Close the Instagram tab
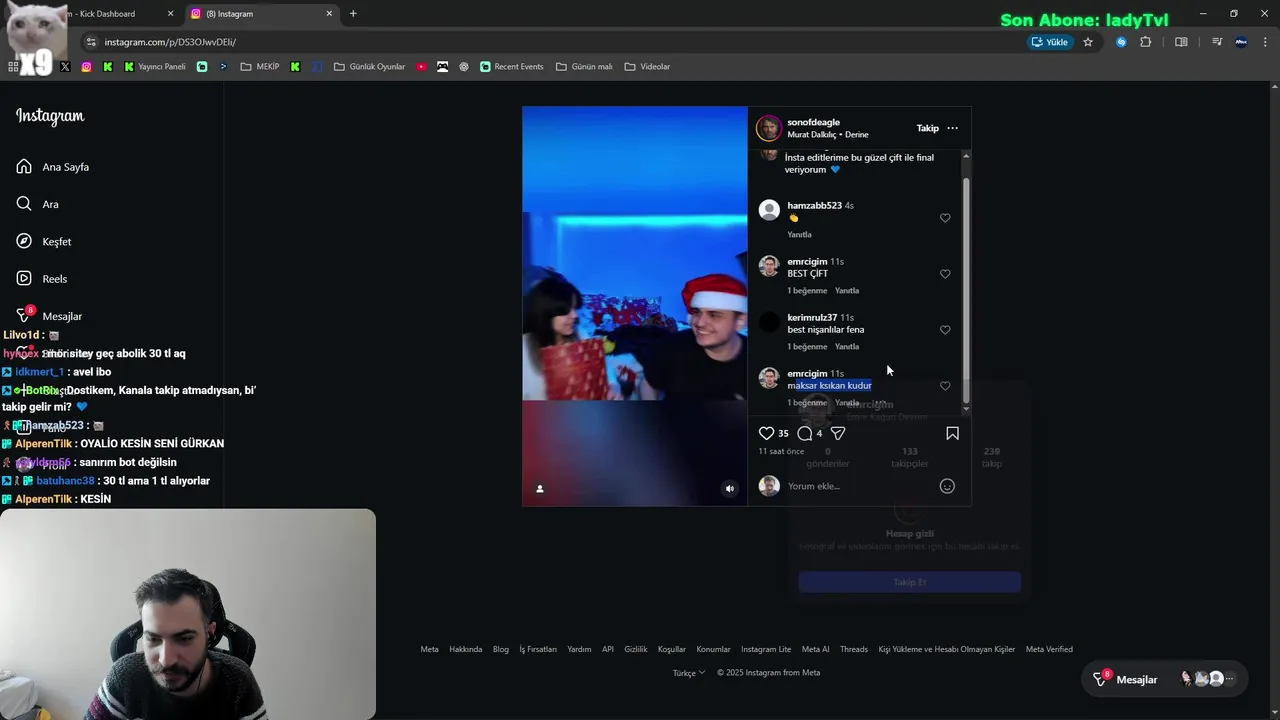The image size is (1280, 720). 329,14
